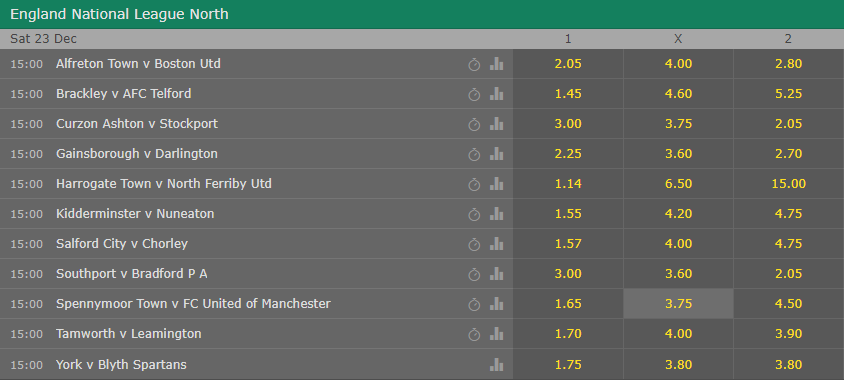The width and height of the screenshot is (844, 380).
Task: Select highlighted 3.75 draw for Spennymoor Town
Action: 678,304
